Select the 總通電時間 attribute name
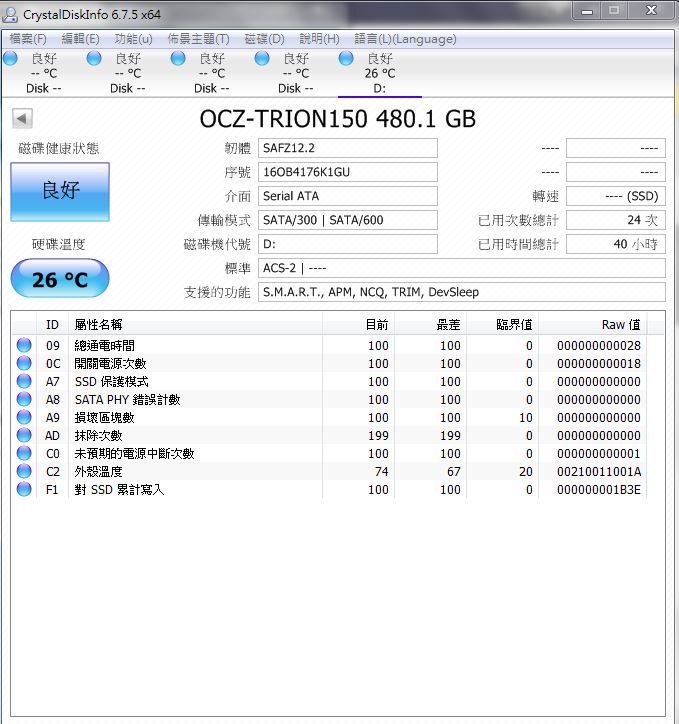Viewport: 679px width, 724px height. (x=105, y=345)
